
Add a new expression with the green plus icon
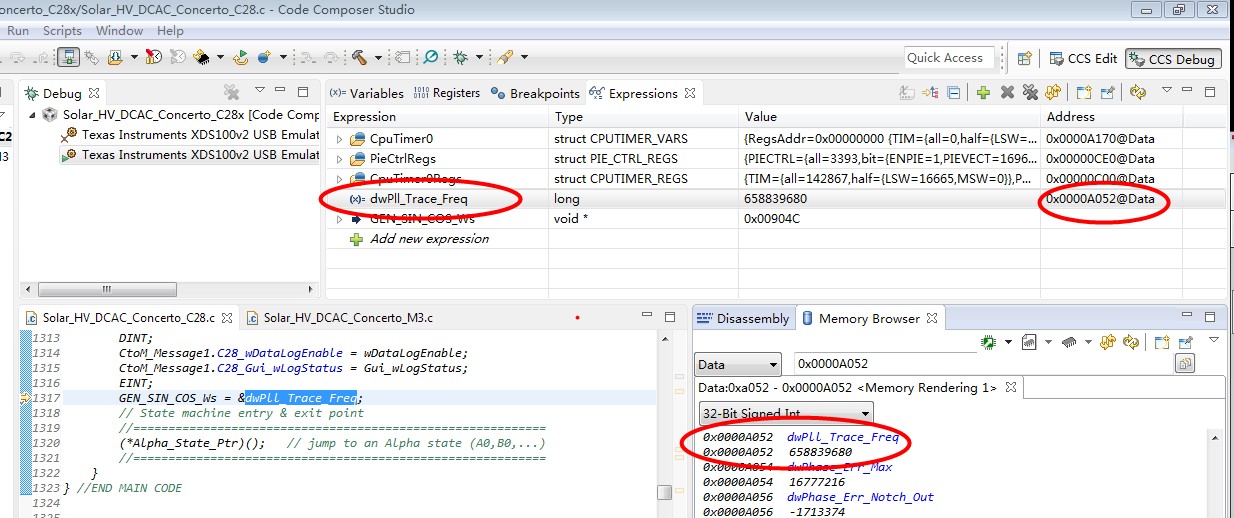click(x=983, y=92)
